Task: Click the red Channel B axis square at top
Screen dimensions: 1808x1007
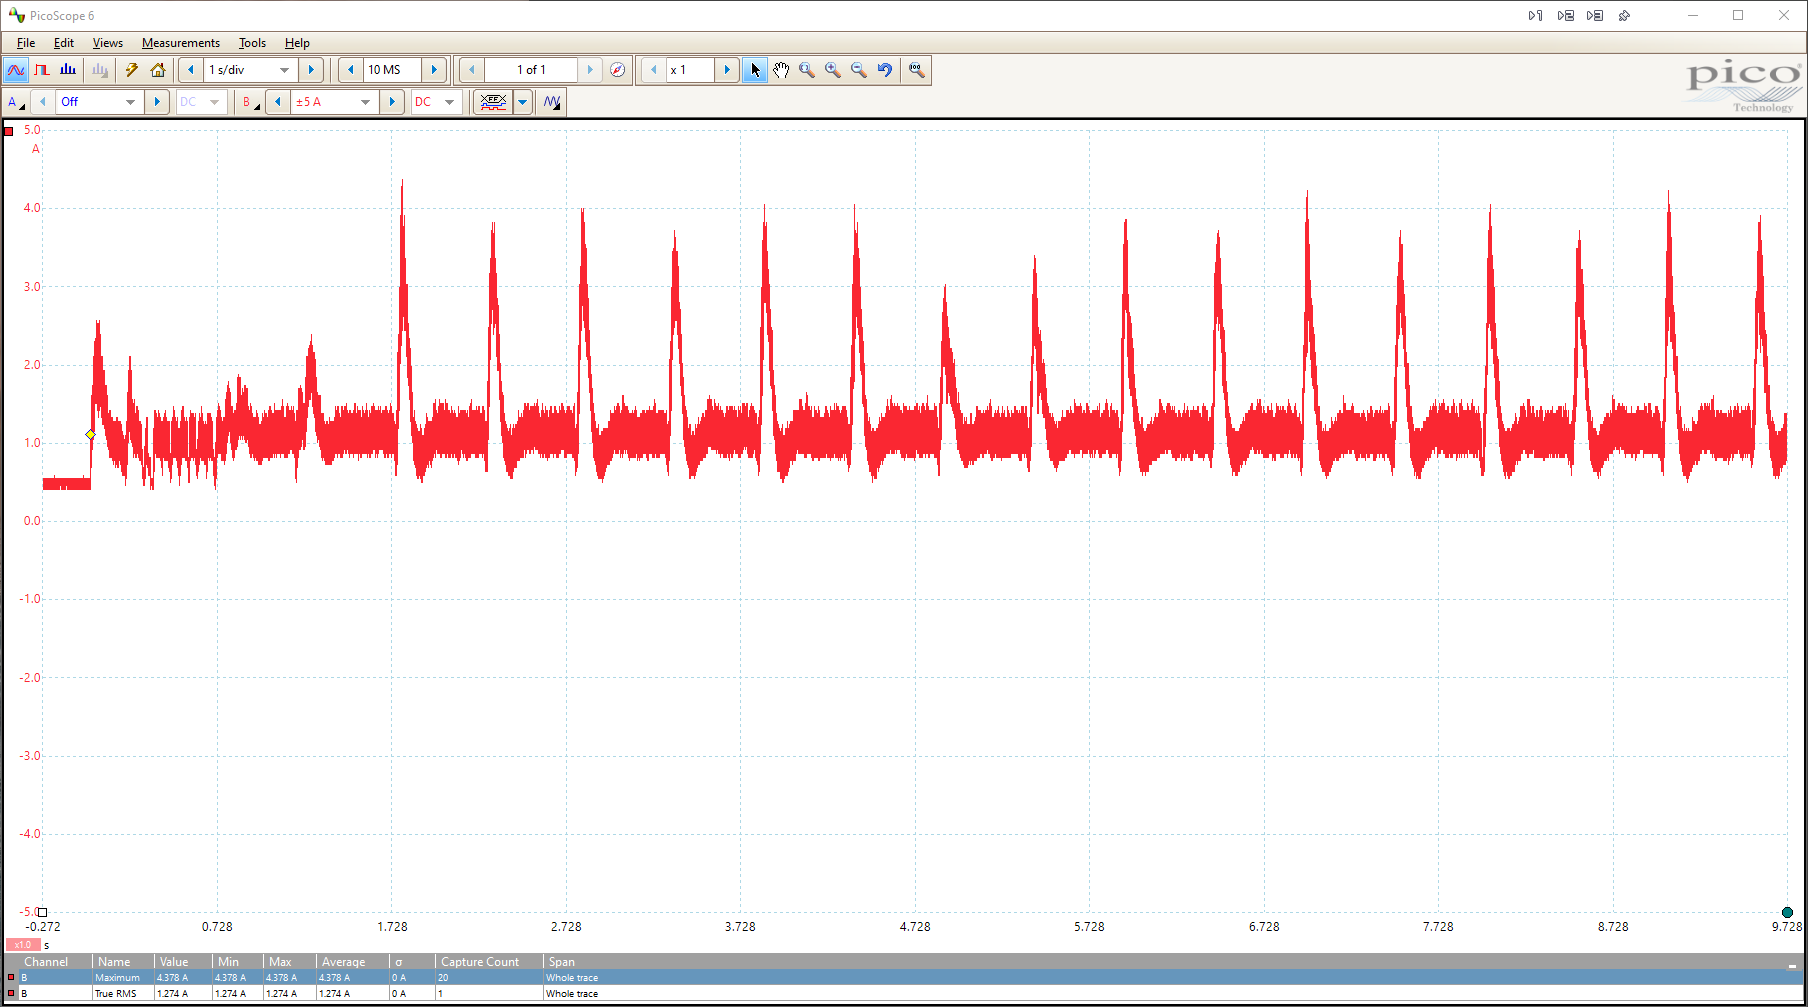Action: pyautogui.click(x=9, y=131)
